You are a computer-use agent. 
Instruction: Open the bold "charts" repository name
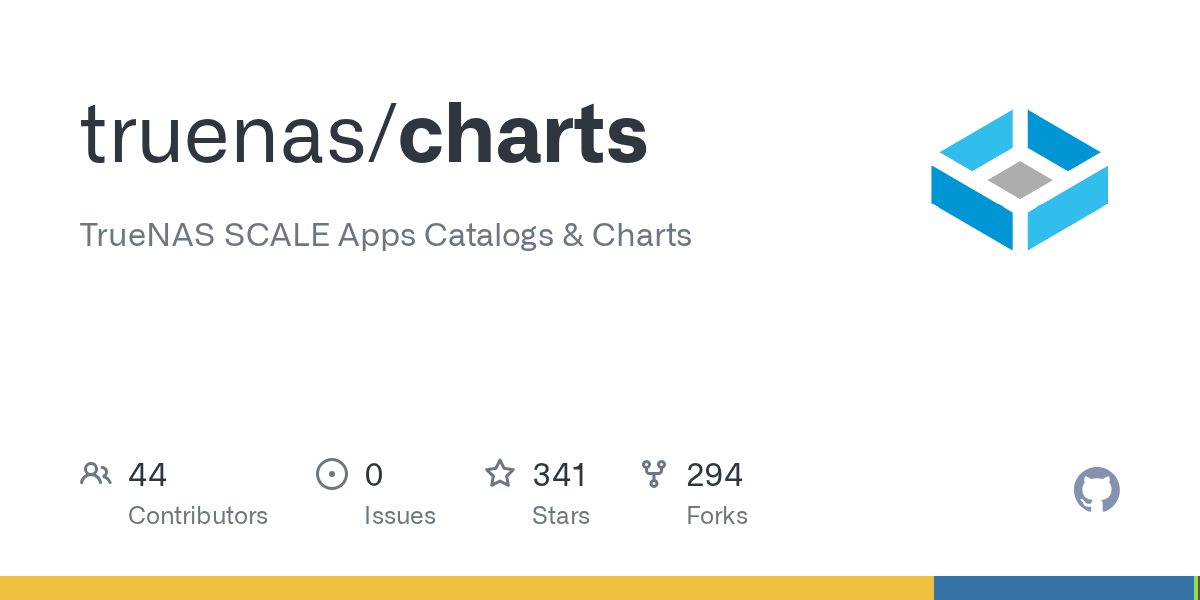523,135
